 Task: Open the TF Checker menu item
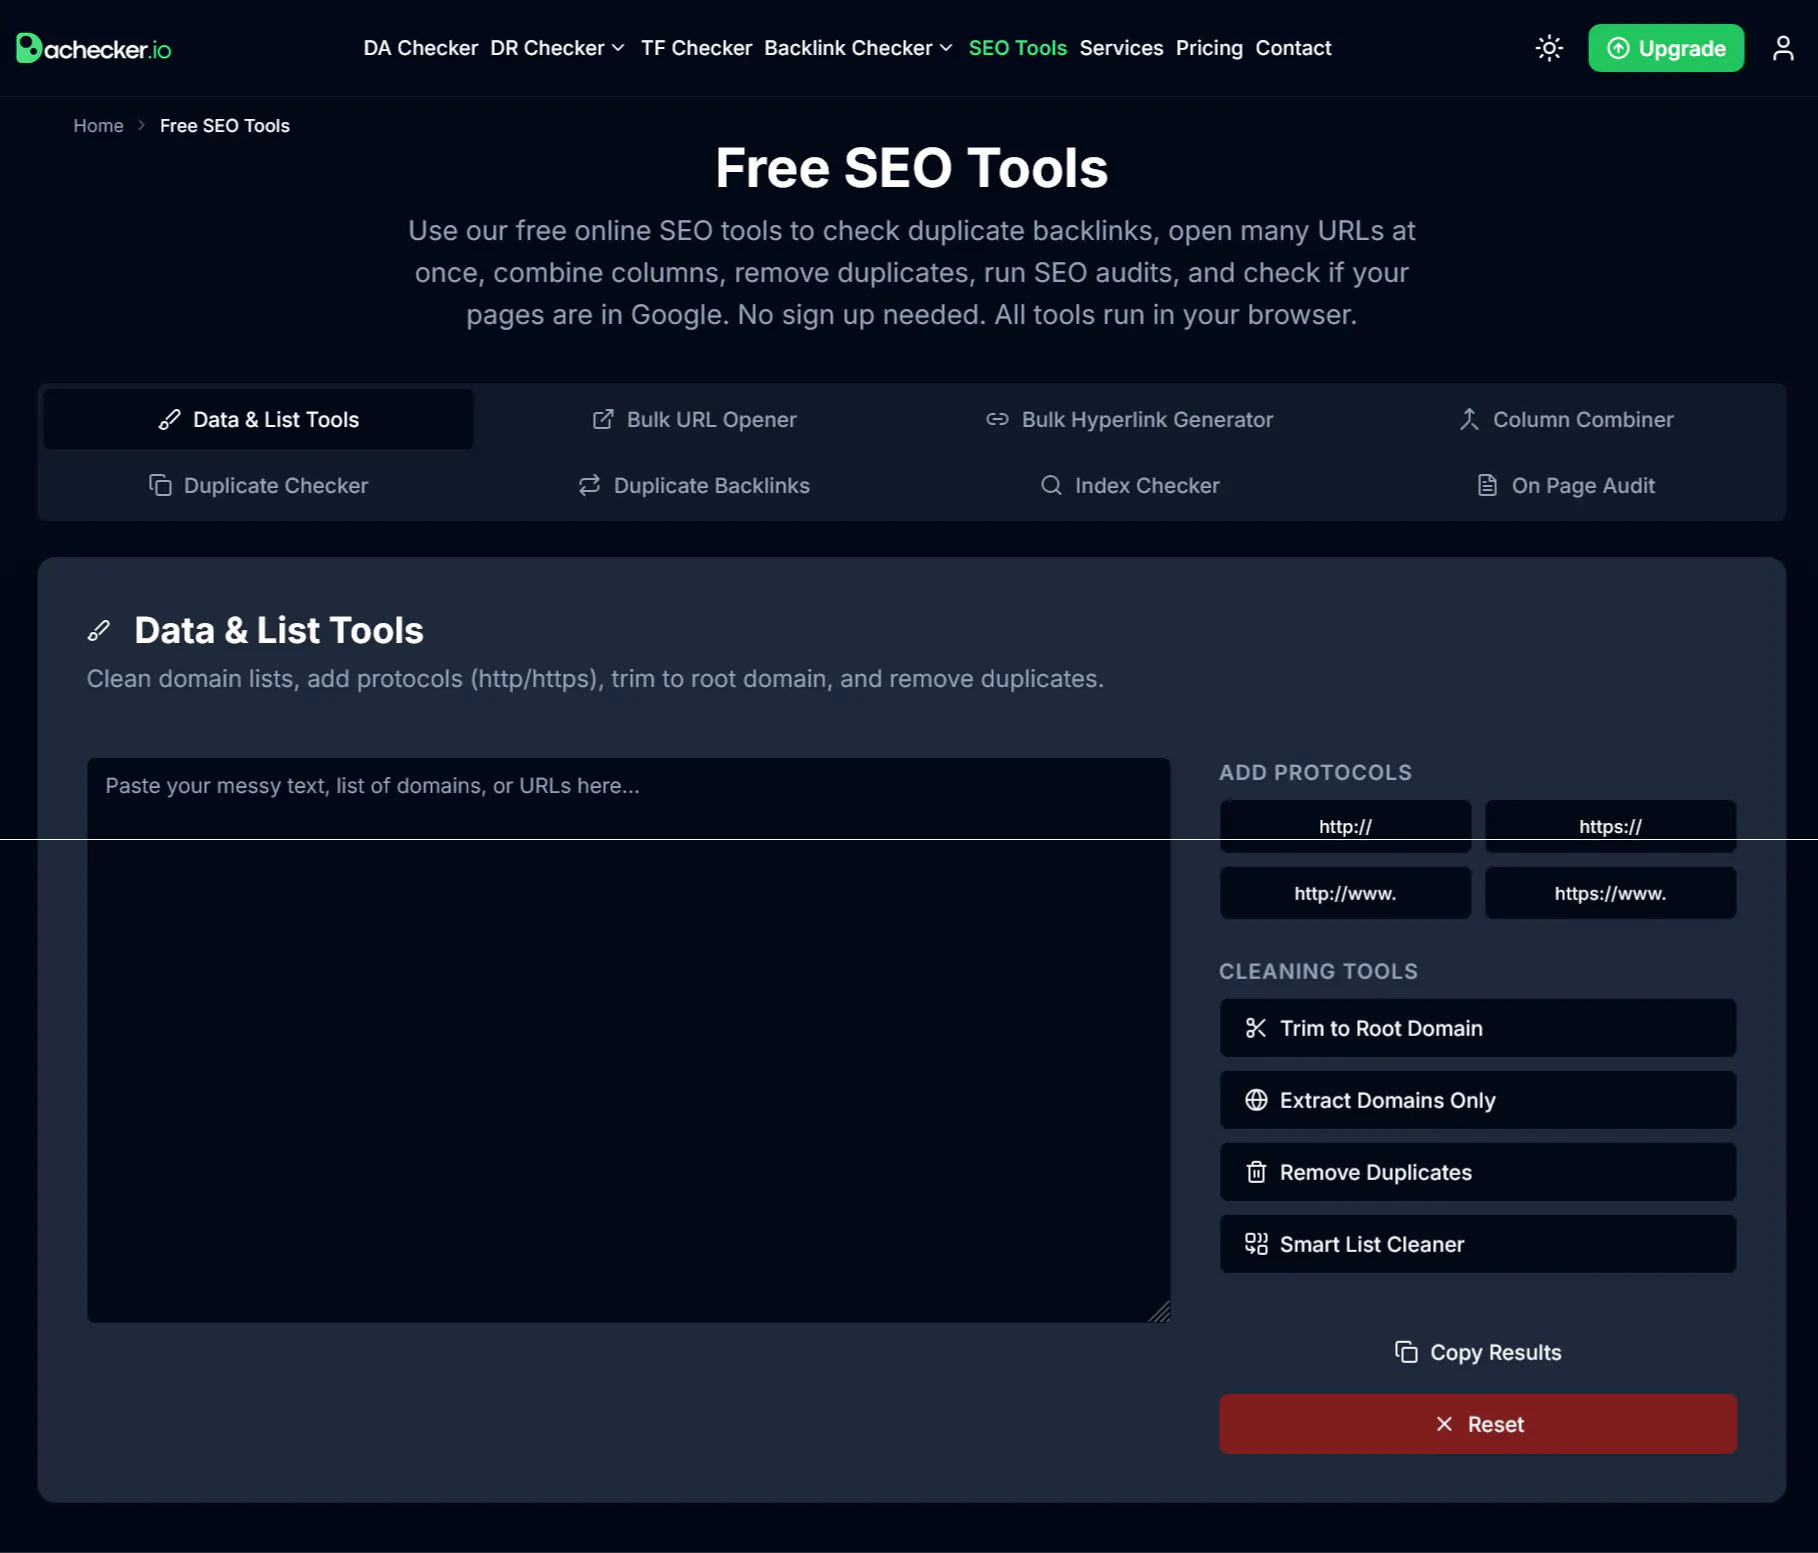[x=696, y=48]
